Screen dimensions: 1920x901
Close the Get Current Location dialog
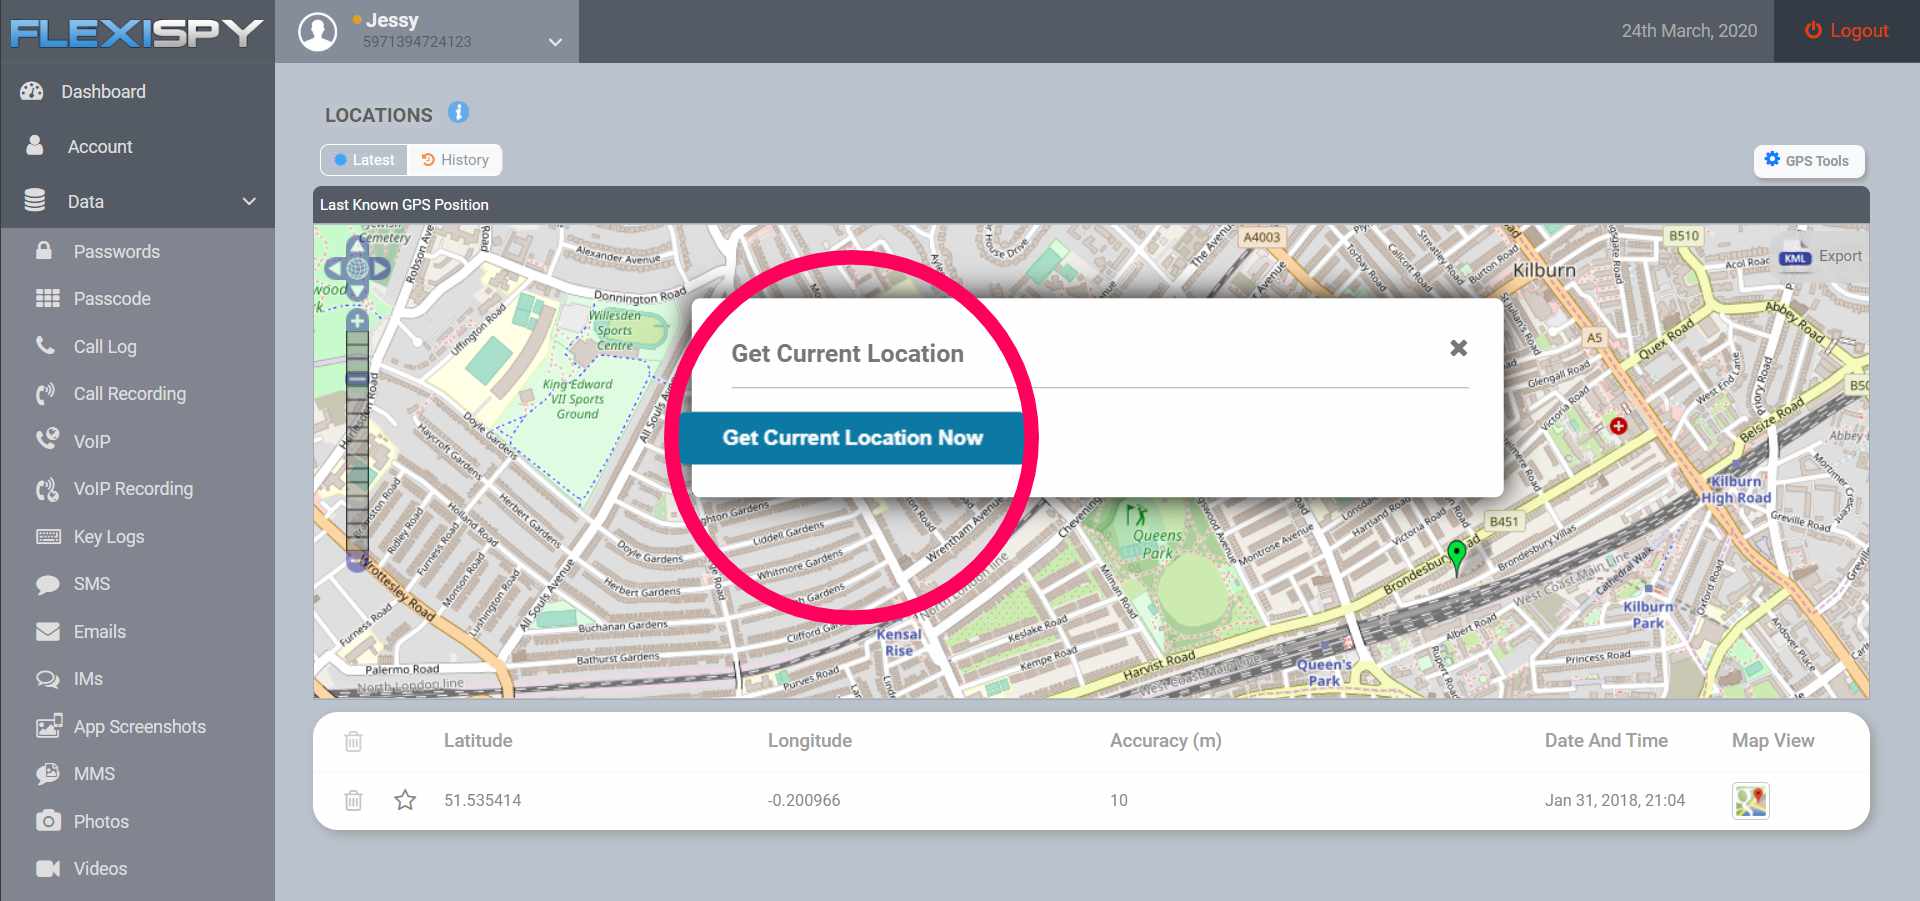[x=1459, y=348]
